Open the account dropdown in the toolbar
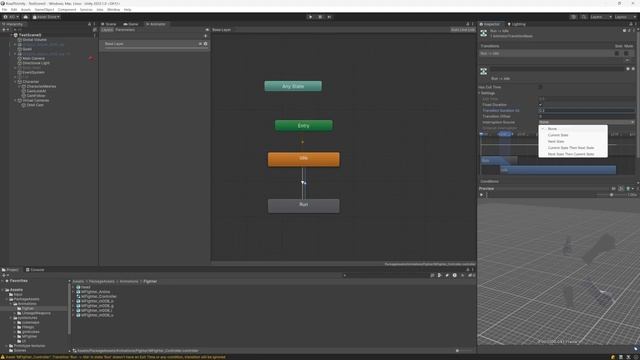Viewport: 640px width, 360px height. coord(11,17)
